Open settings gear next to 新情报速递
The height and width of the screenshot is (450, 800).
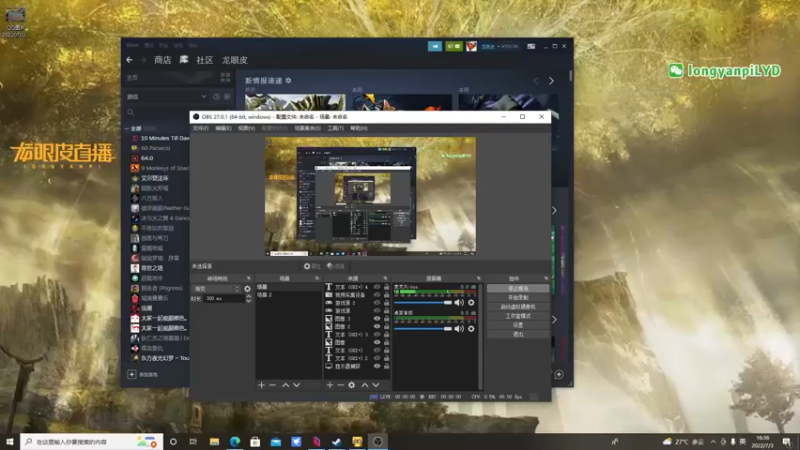288,81
